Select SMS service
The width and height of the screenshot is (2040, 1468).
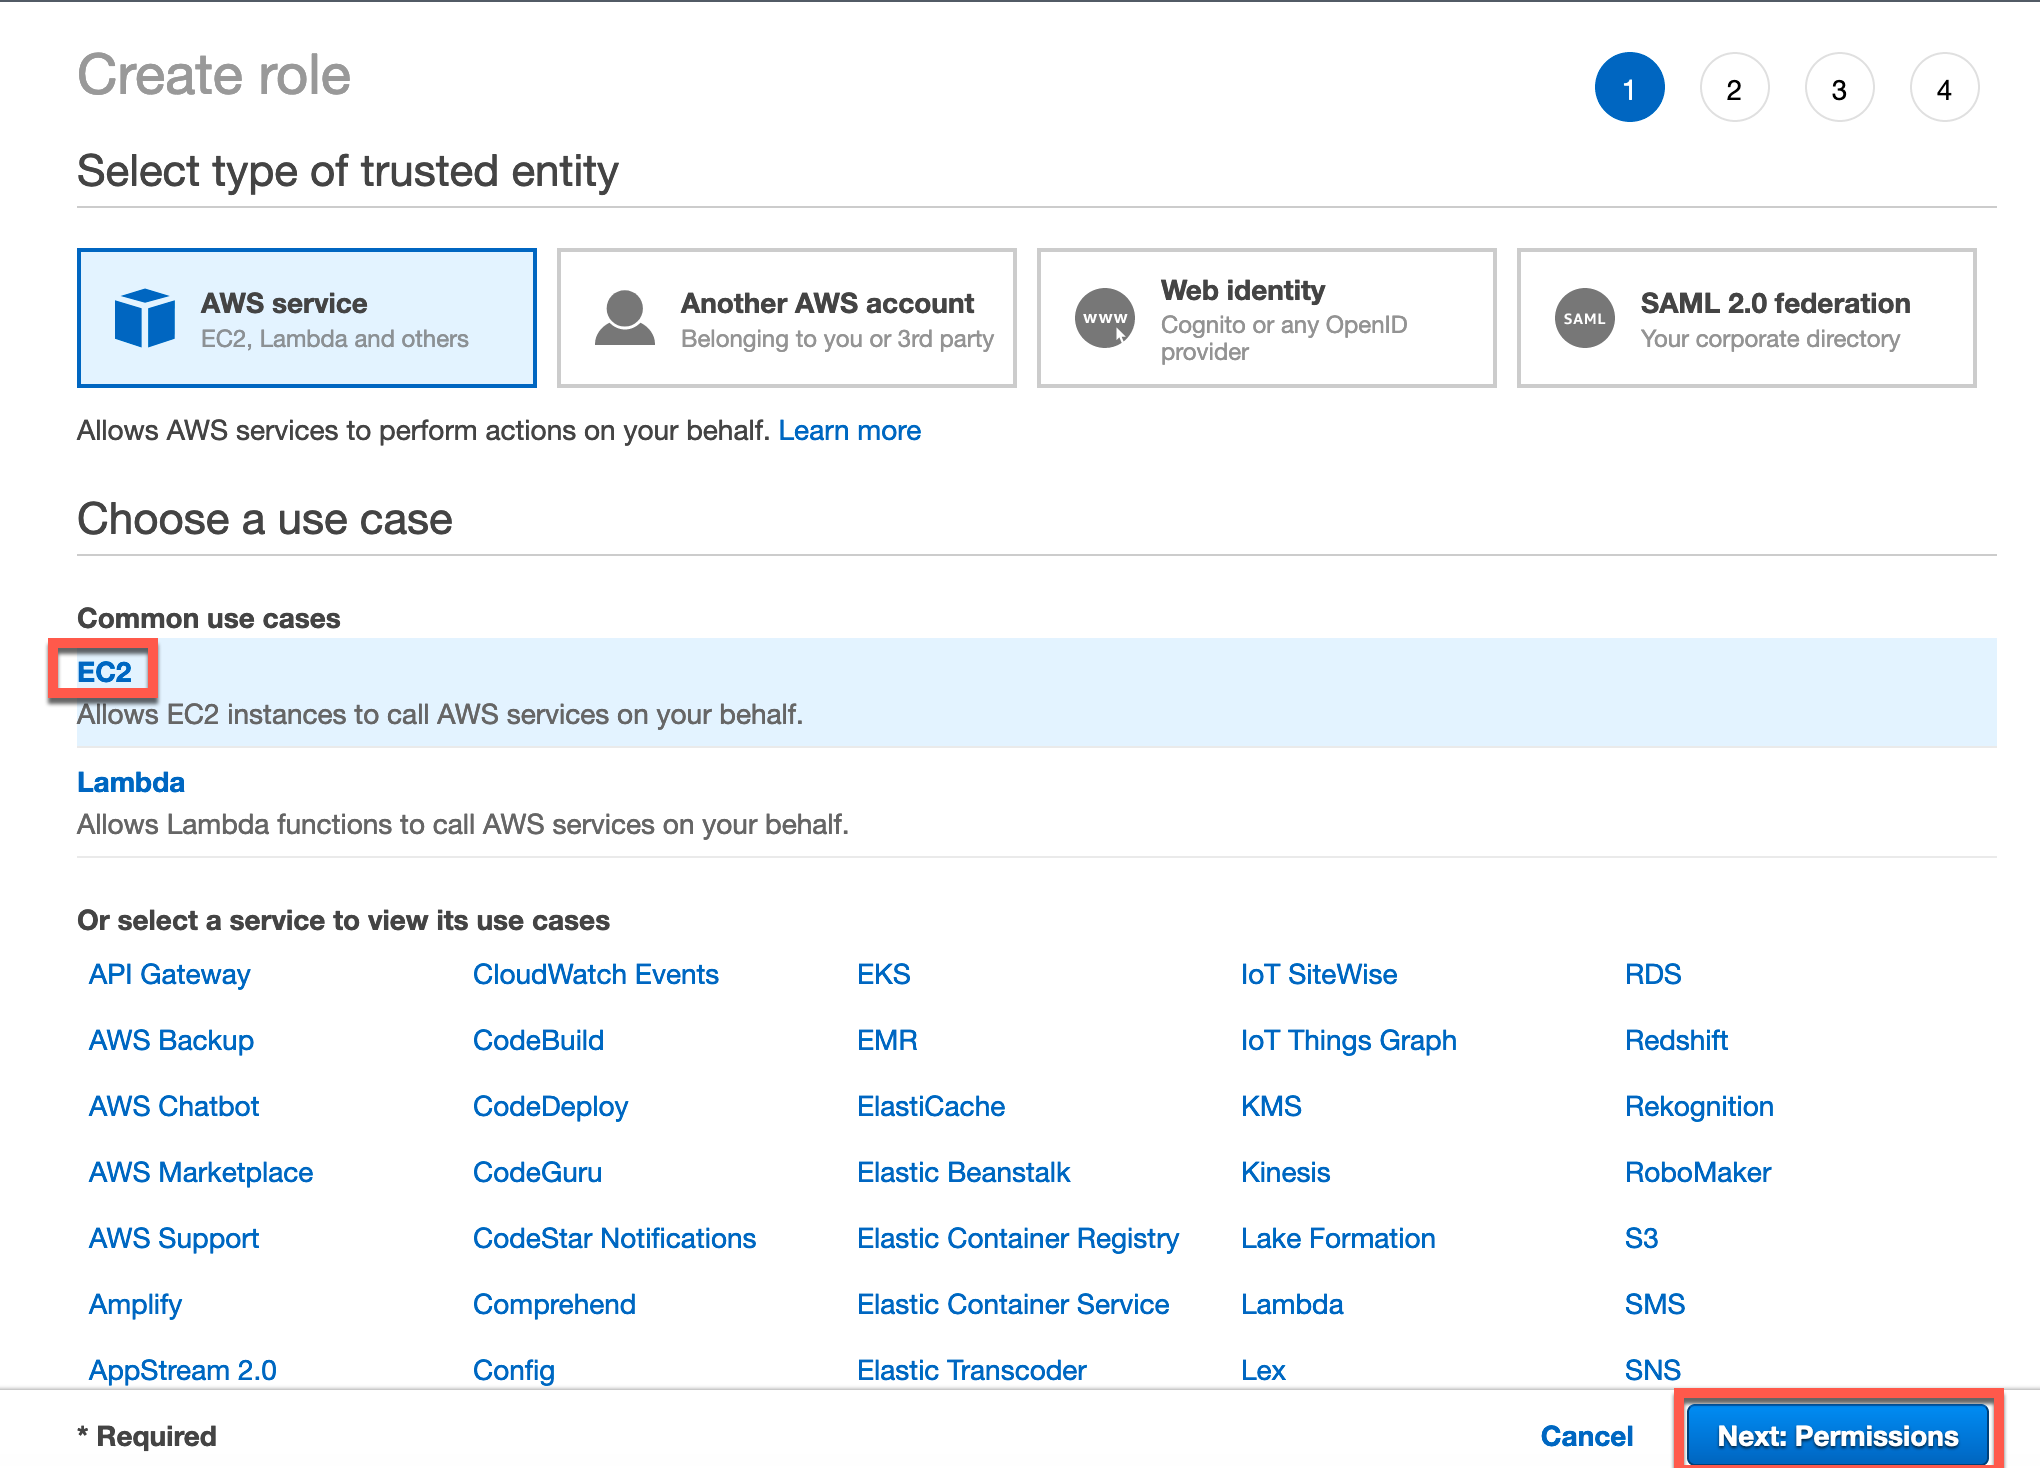pyautogui.click(x=1655, y=1304)
